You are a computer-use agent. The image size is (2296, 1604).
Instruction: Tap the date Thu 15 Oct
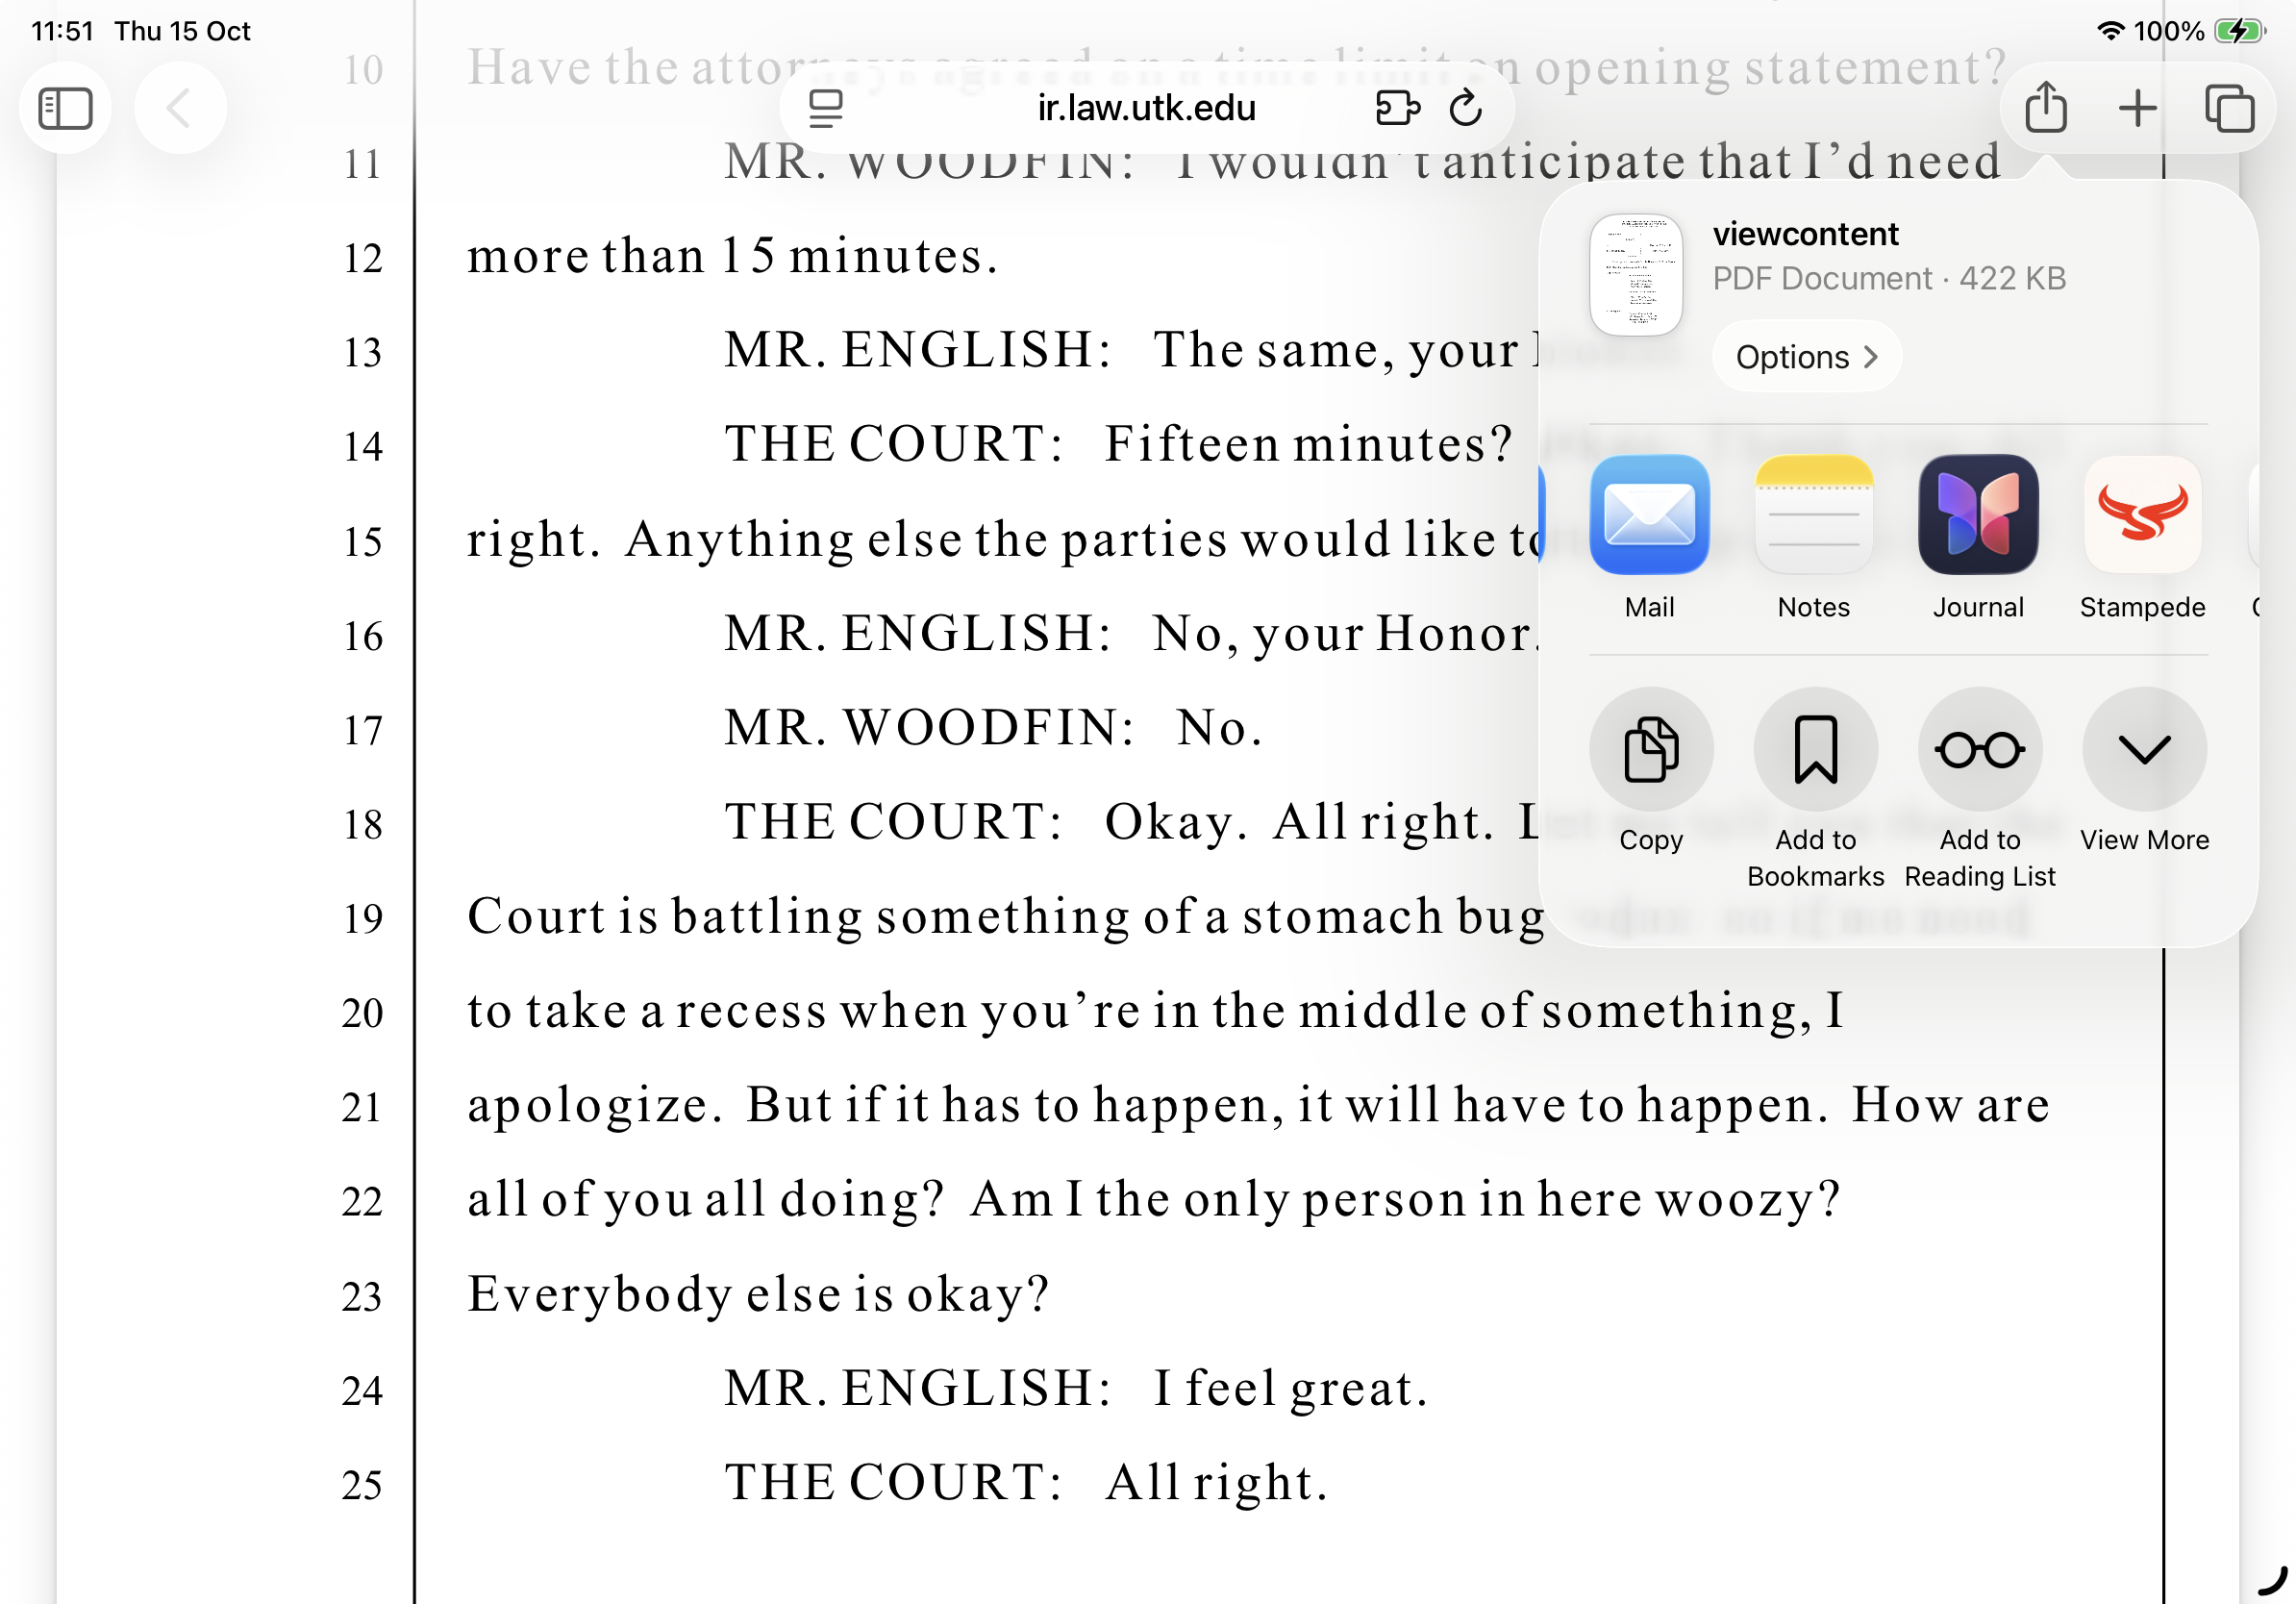coord(182,31)
